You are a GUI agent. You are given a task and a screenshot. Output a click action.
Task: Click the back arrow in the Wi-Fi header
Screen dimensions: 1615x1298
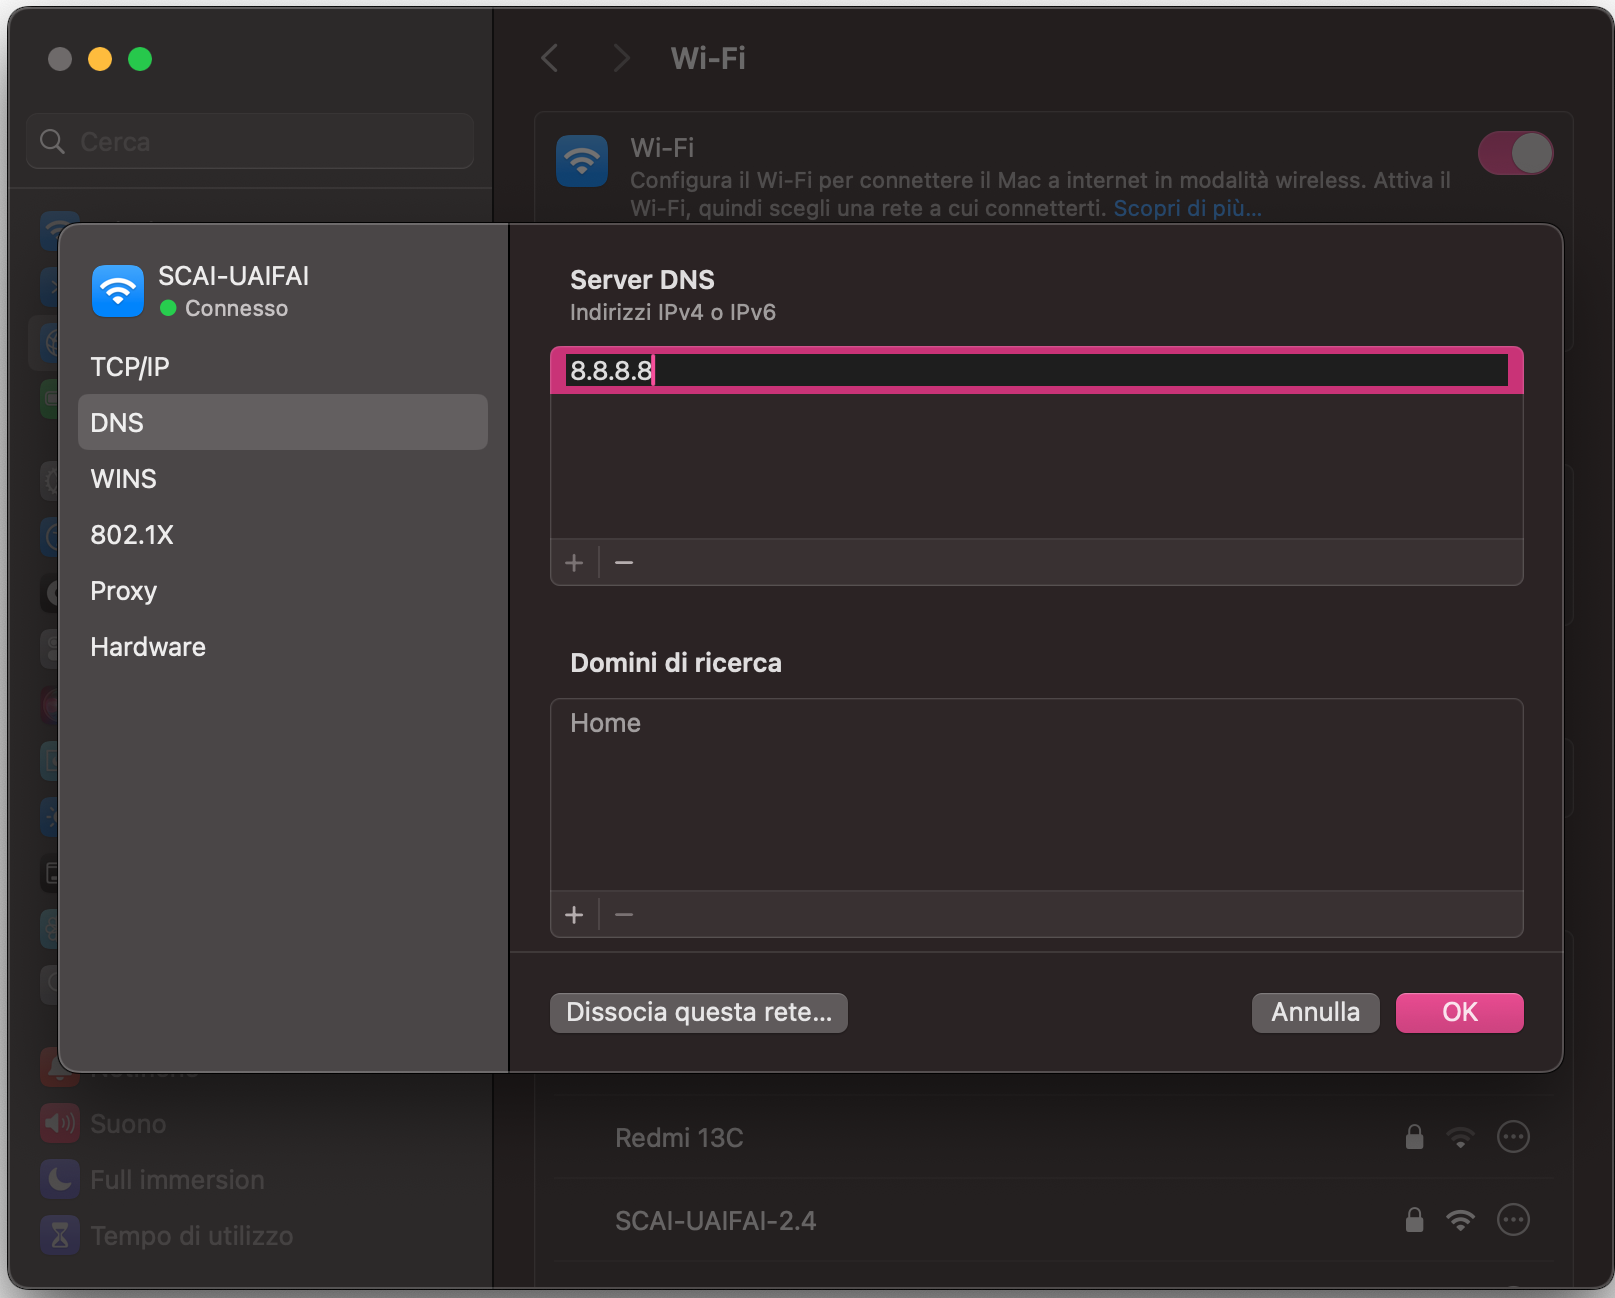coord(549,58)
